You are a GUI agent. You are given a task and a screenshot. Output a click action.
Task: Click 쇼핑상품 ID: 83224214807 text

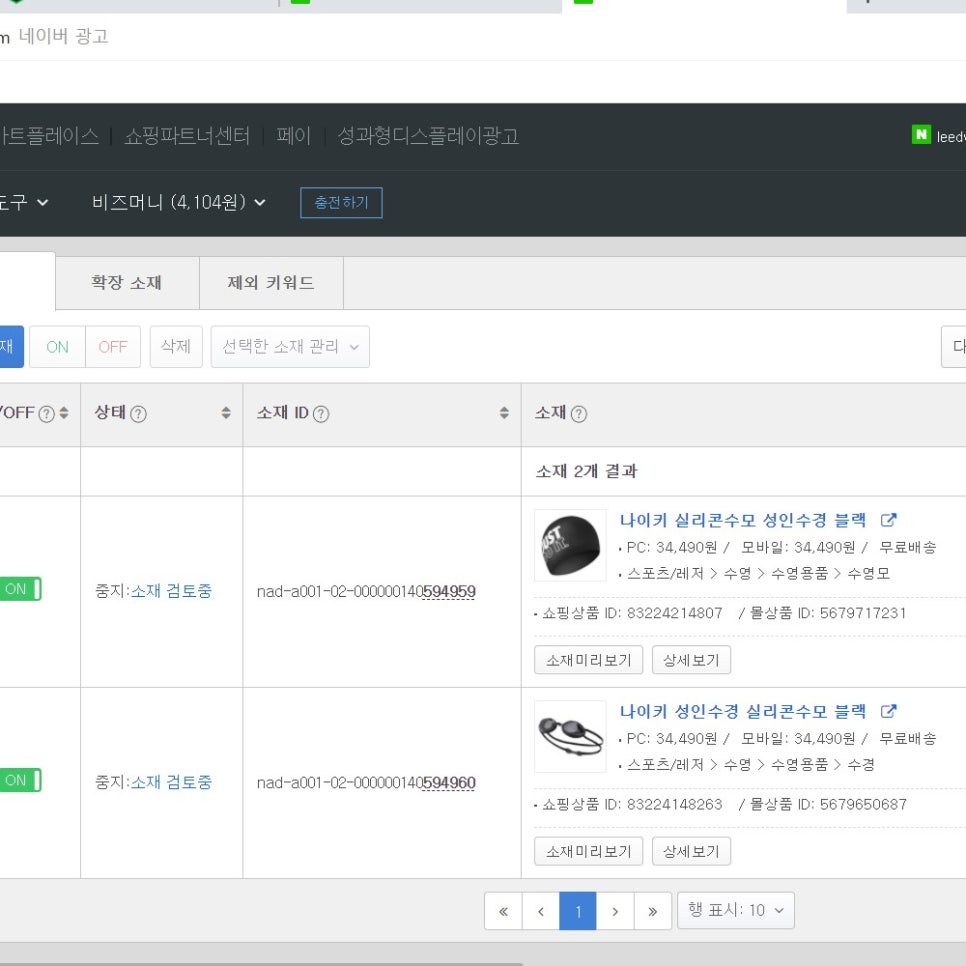tap(631, 613)
